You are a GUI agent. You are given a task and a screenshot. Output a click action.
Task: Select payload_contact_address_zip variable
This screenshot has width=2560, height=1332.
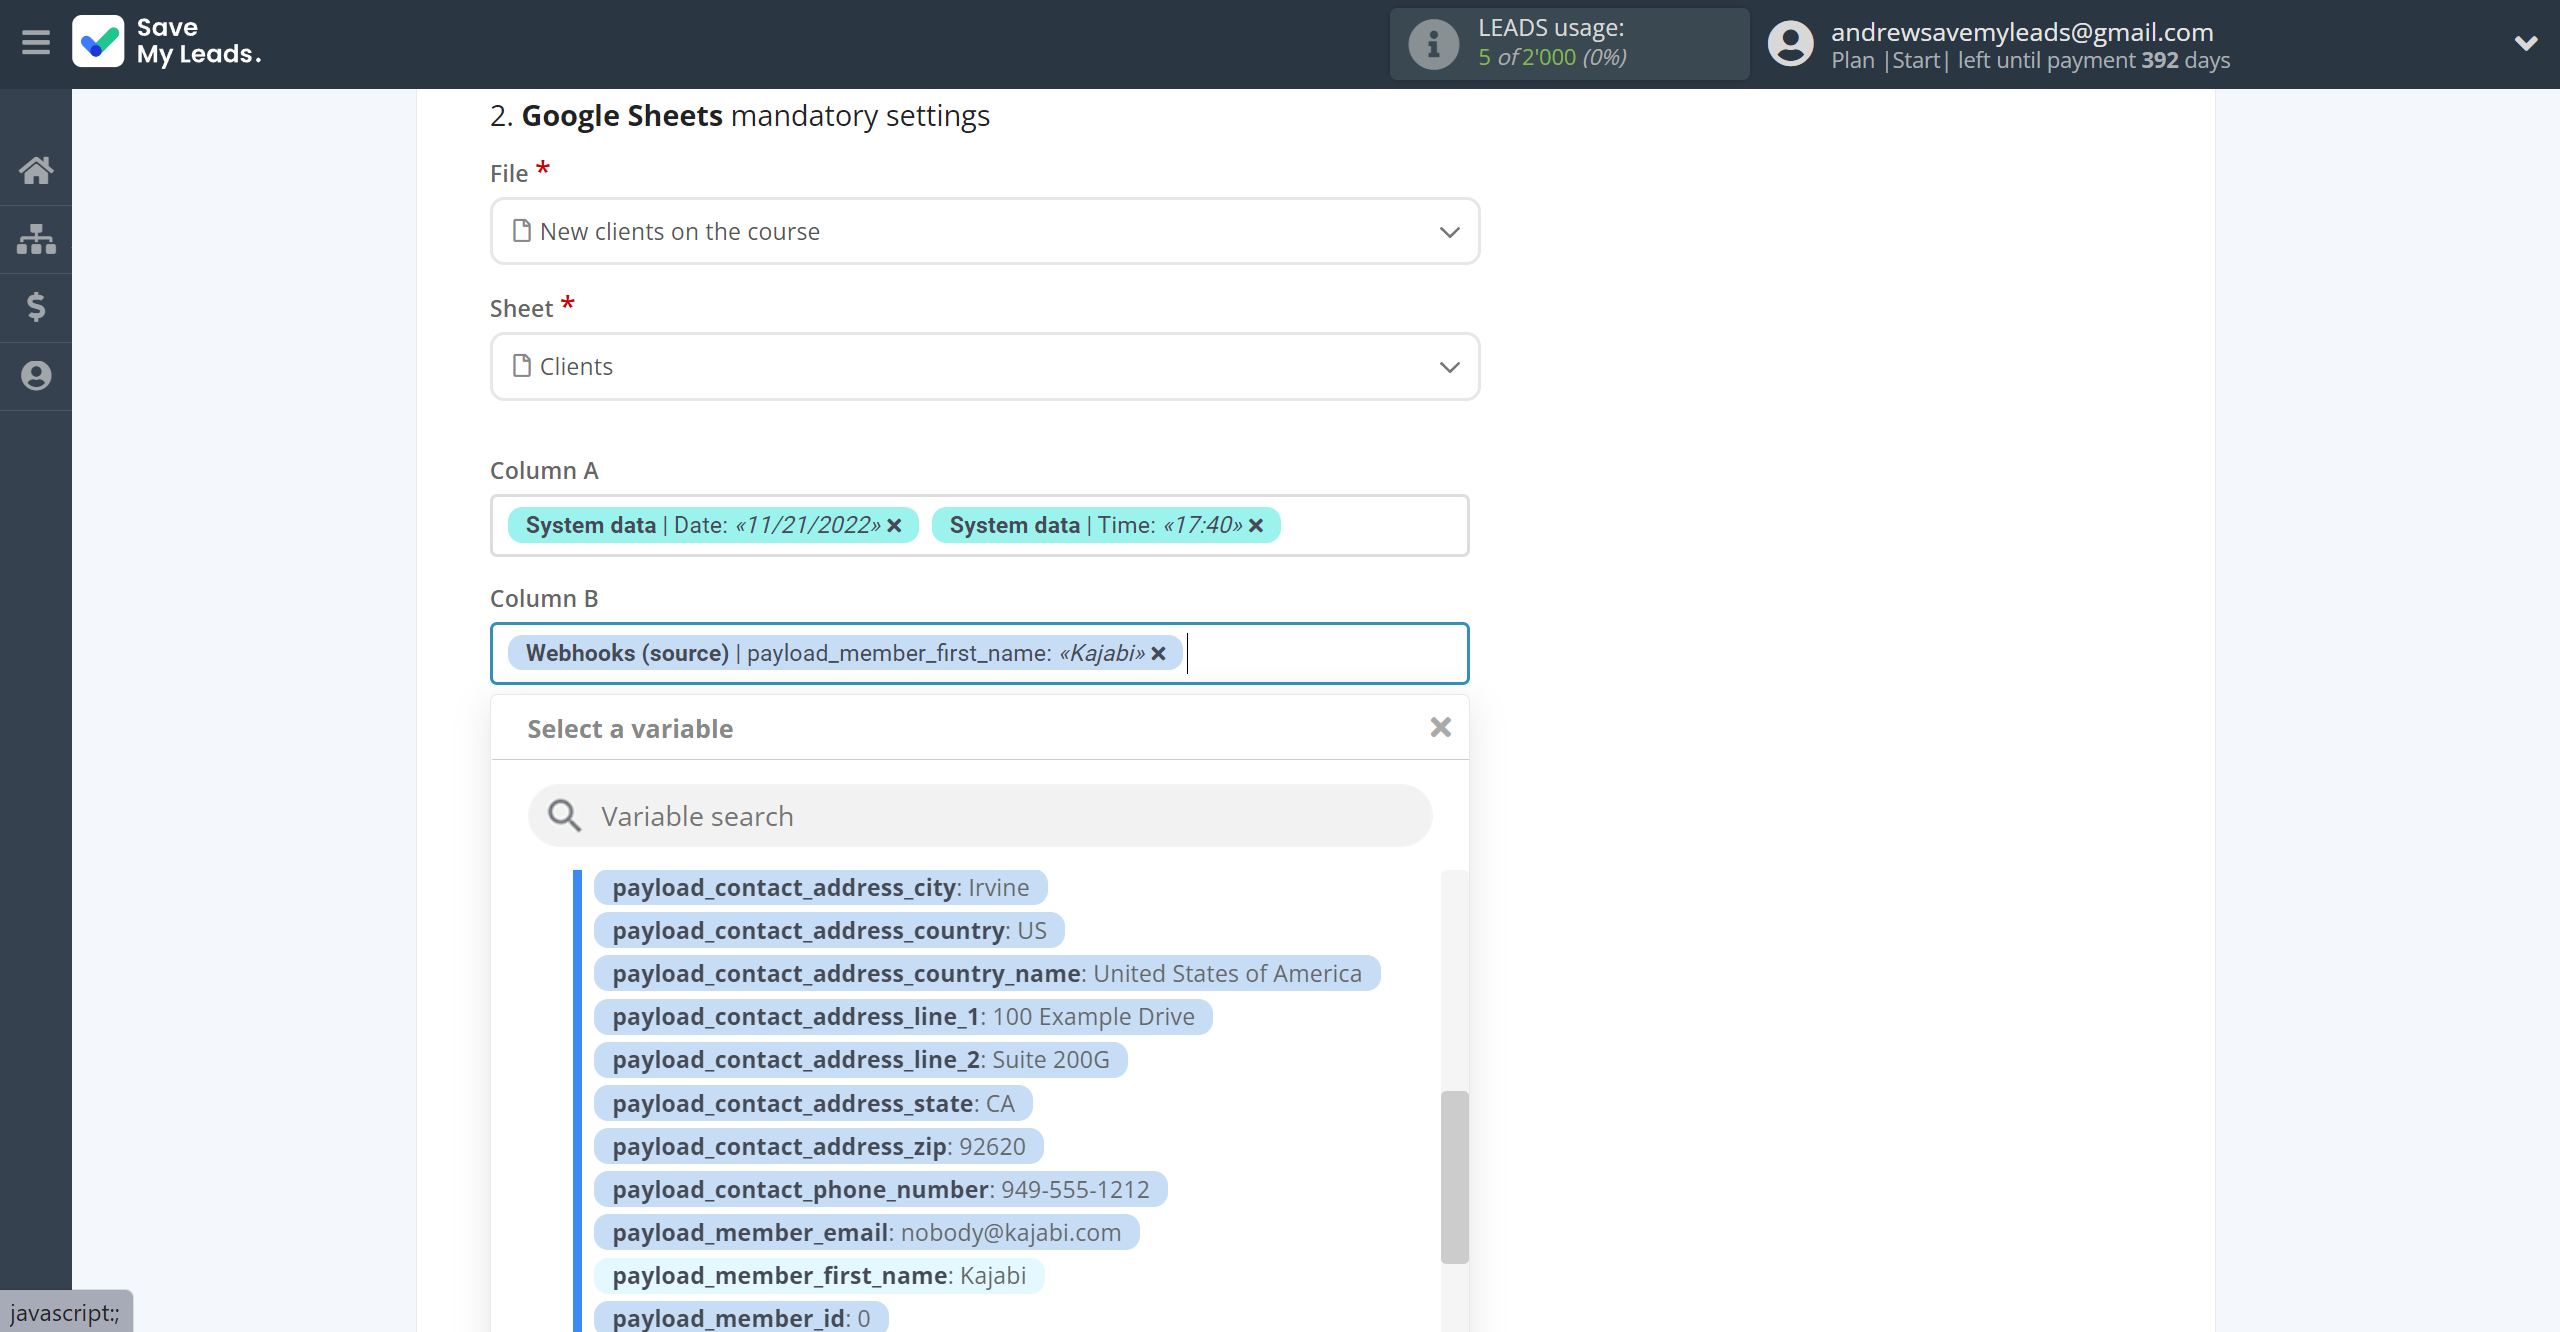(819, 1147)
